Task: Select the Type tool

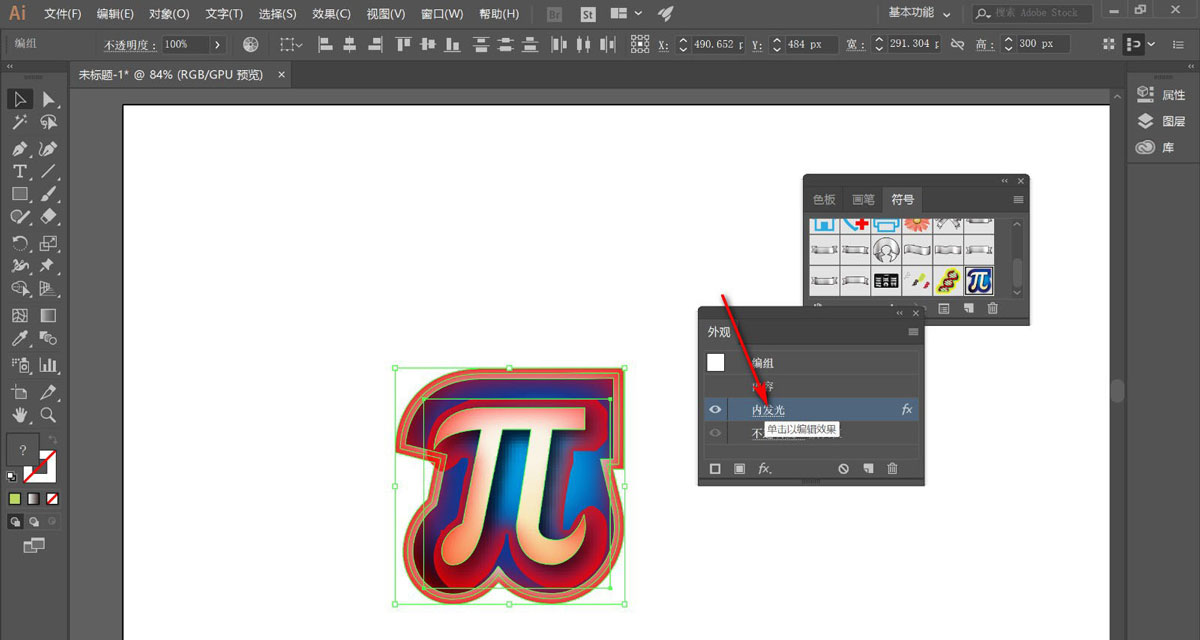Action: pos(19,171)
